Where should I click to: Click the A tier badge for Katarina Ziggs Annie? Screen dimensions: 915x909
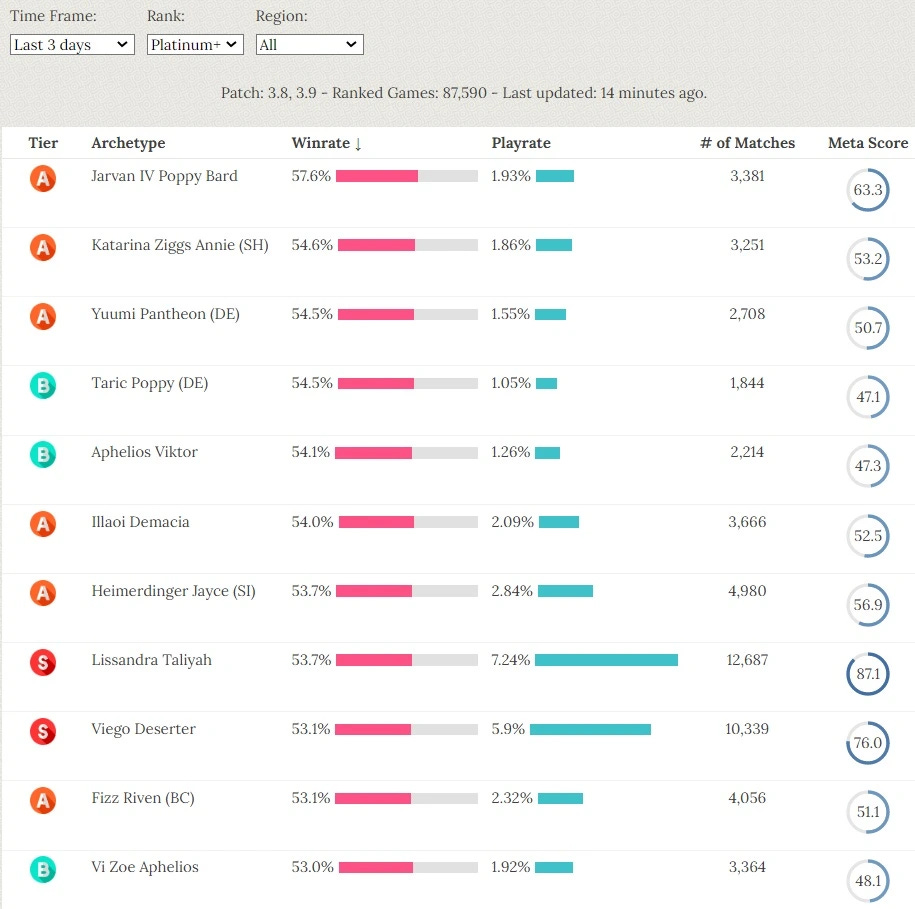43,247
